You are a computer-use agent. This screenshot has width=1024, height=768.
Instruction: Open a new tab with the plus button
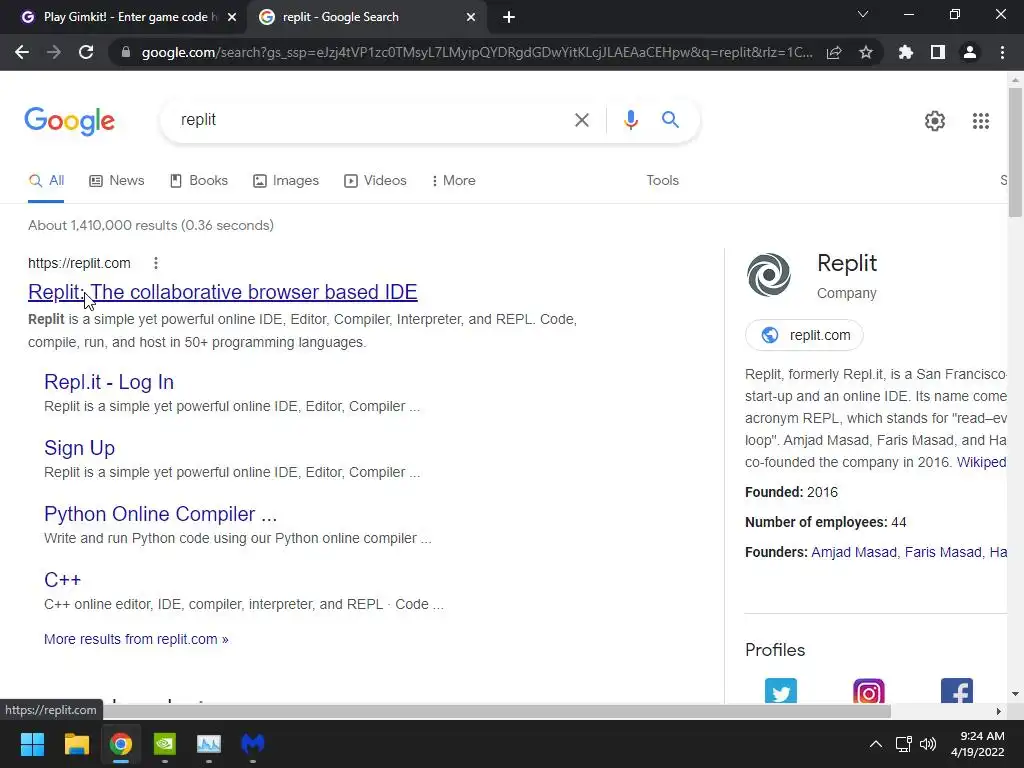[x=509, y=18]
